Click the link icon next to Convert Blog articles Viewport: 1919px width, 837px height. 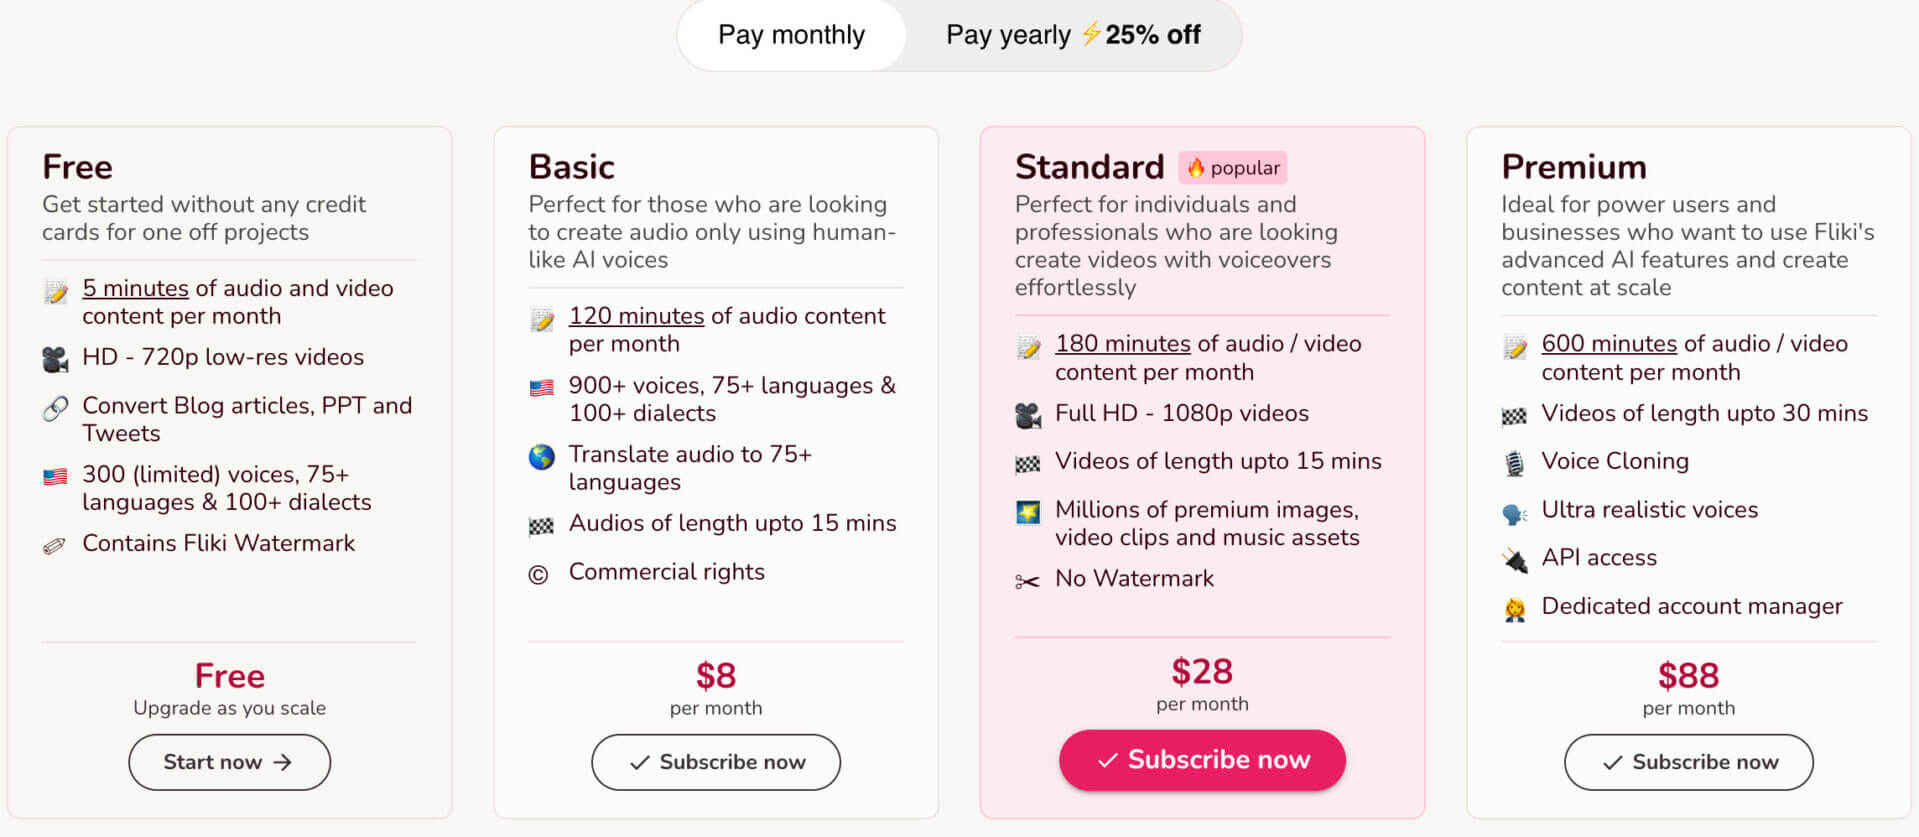point(55,408)
